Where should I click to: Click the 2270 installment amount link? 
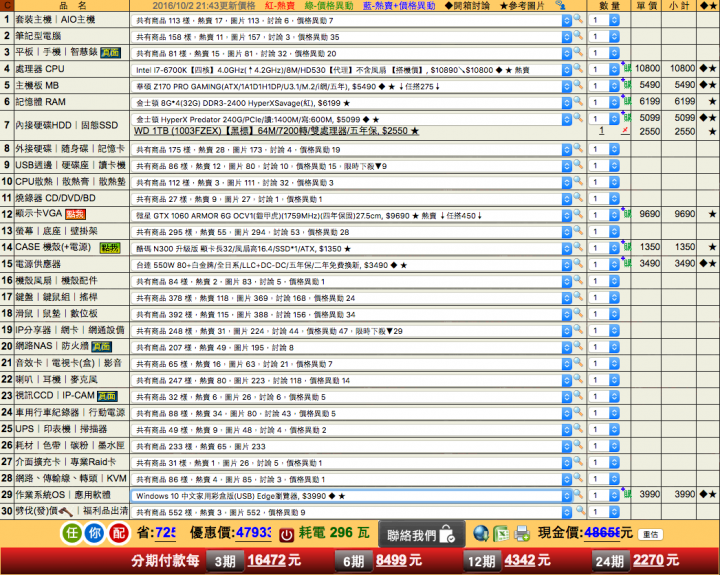point(648,560)
